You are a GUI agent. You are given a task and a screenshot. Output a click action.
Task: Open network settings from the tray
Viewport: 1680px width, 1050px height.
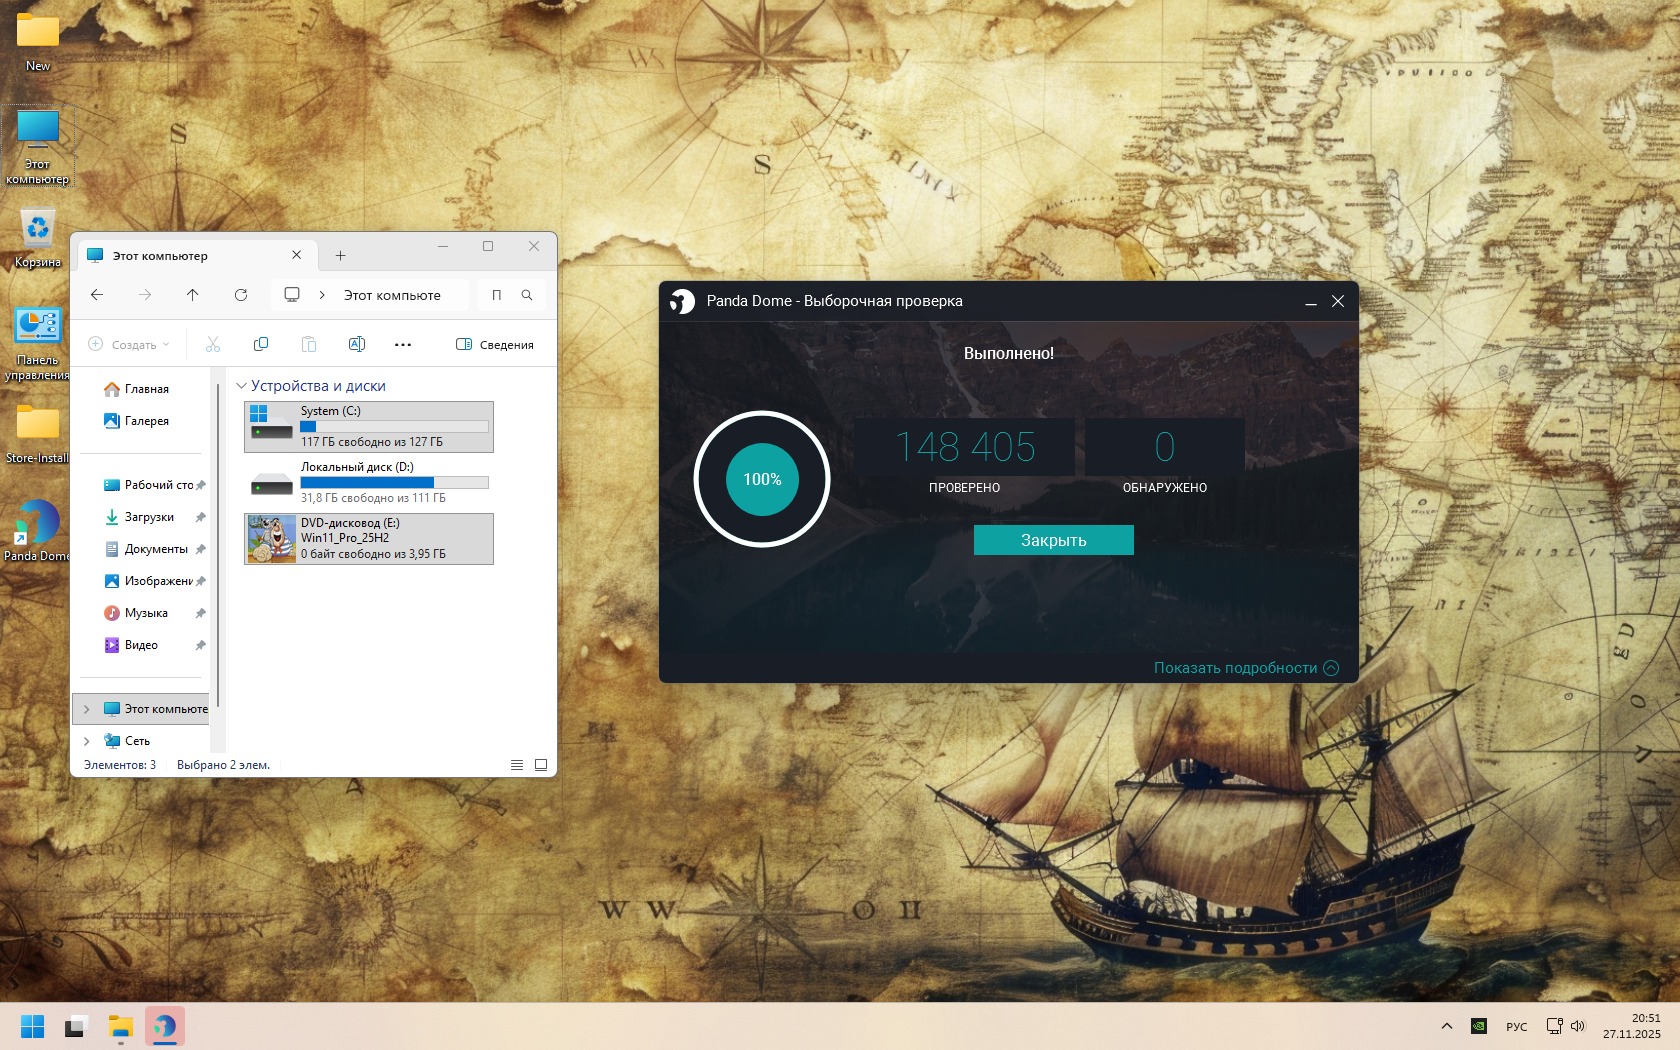pos(1554,1026)
